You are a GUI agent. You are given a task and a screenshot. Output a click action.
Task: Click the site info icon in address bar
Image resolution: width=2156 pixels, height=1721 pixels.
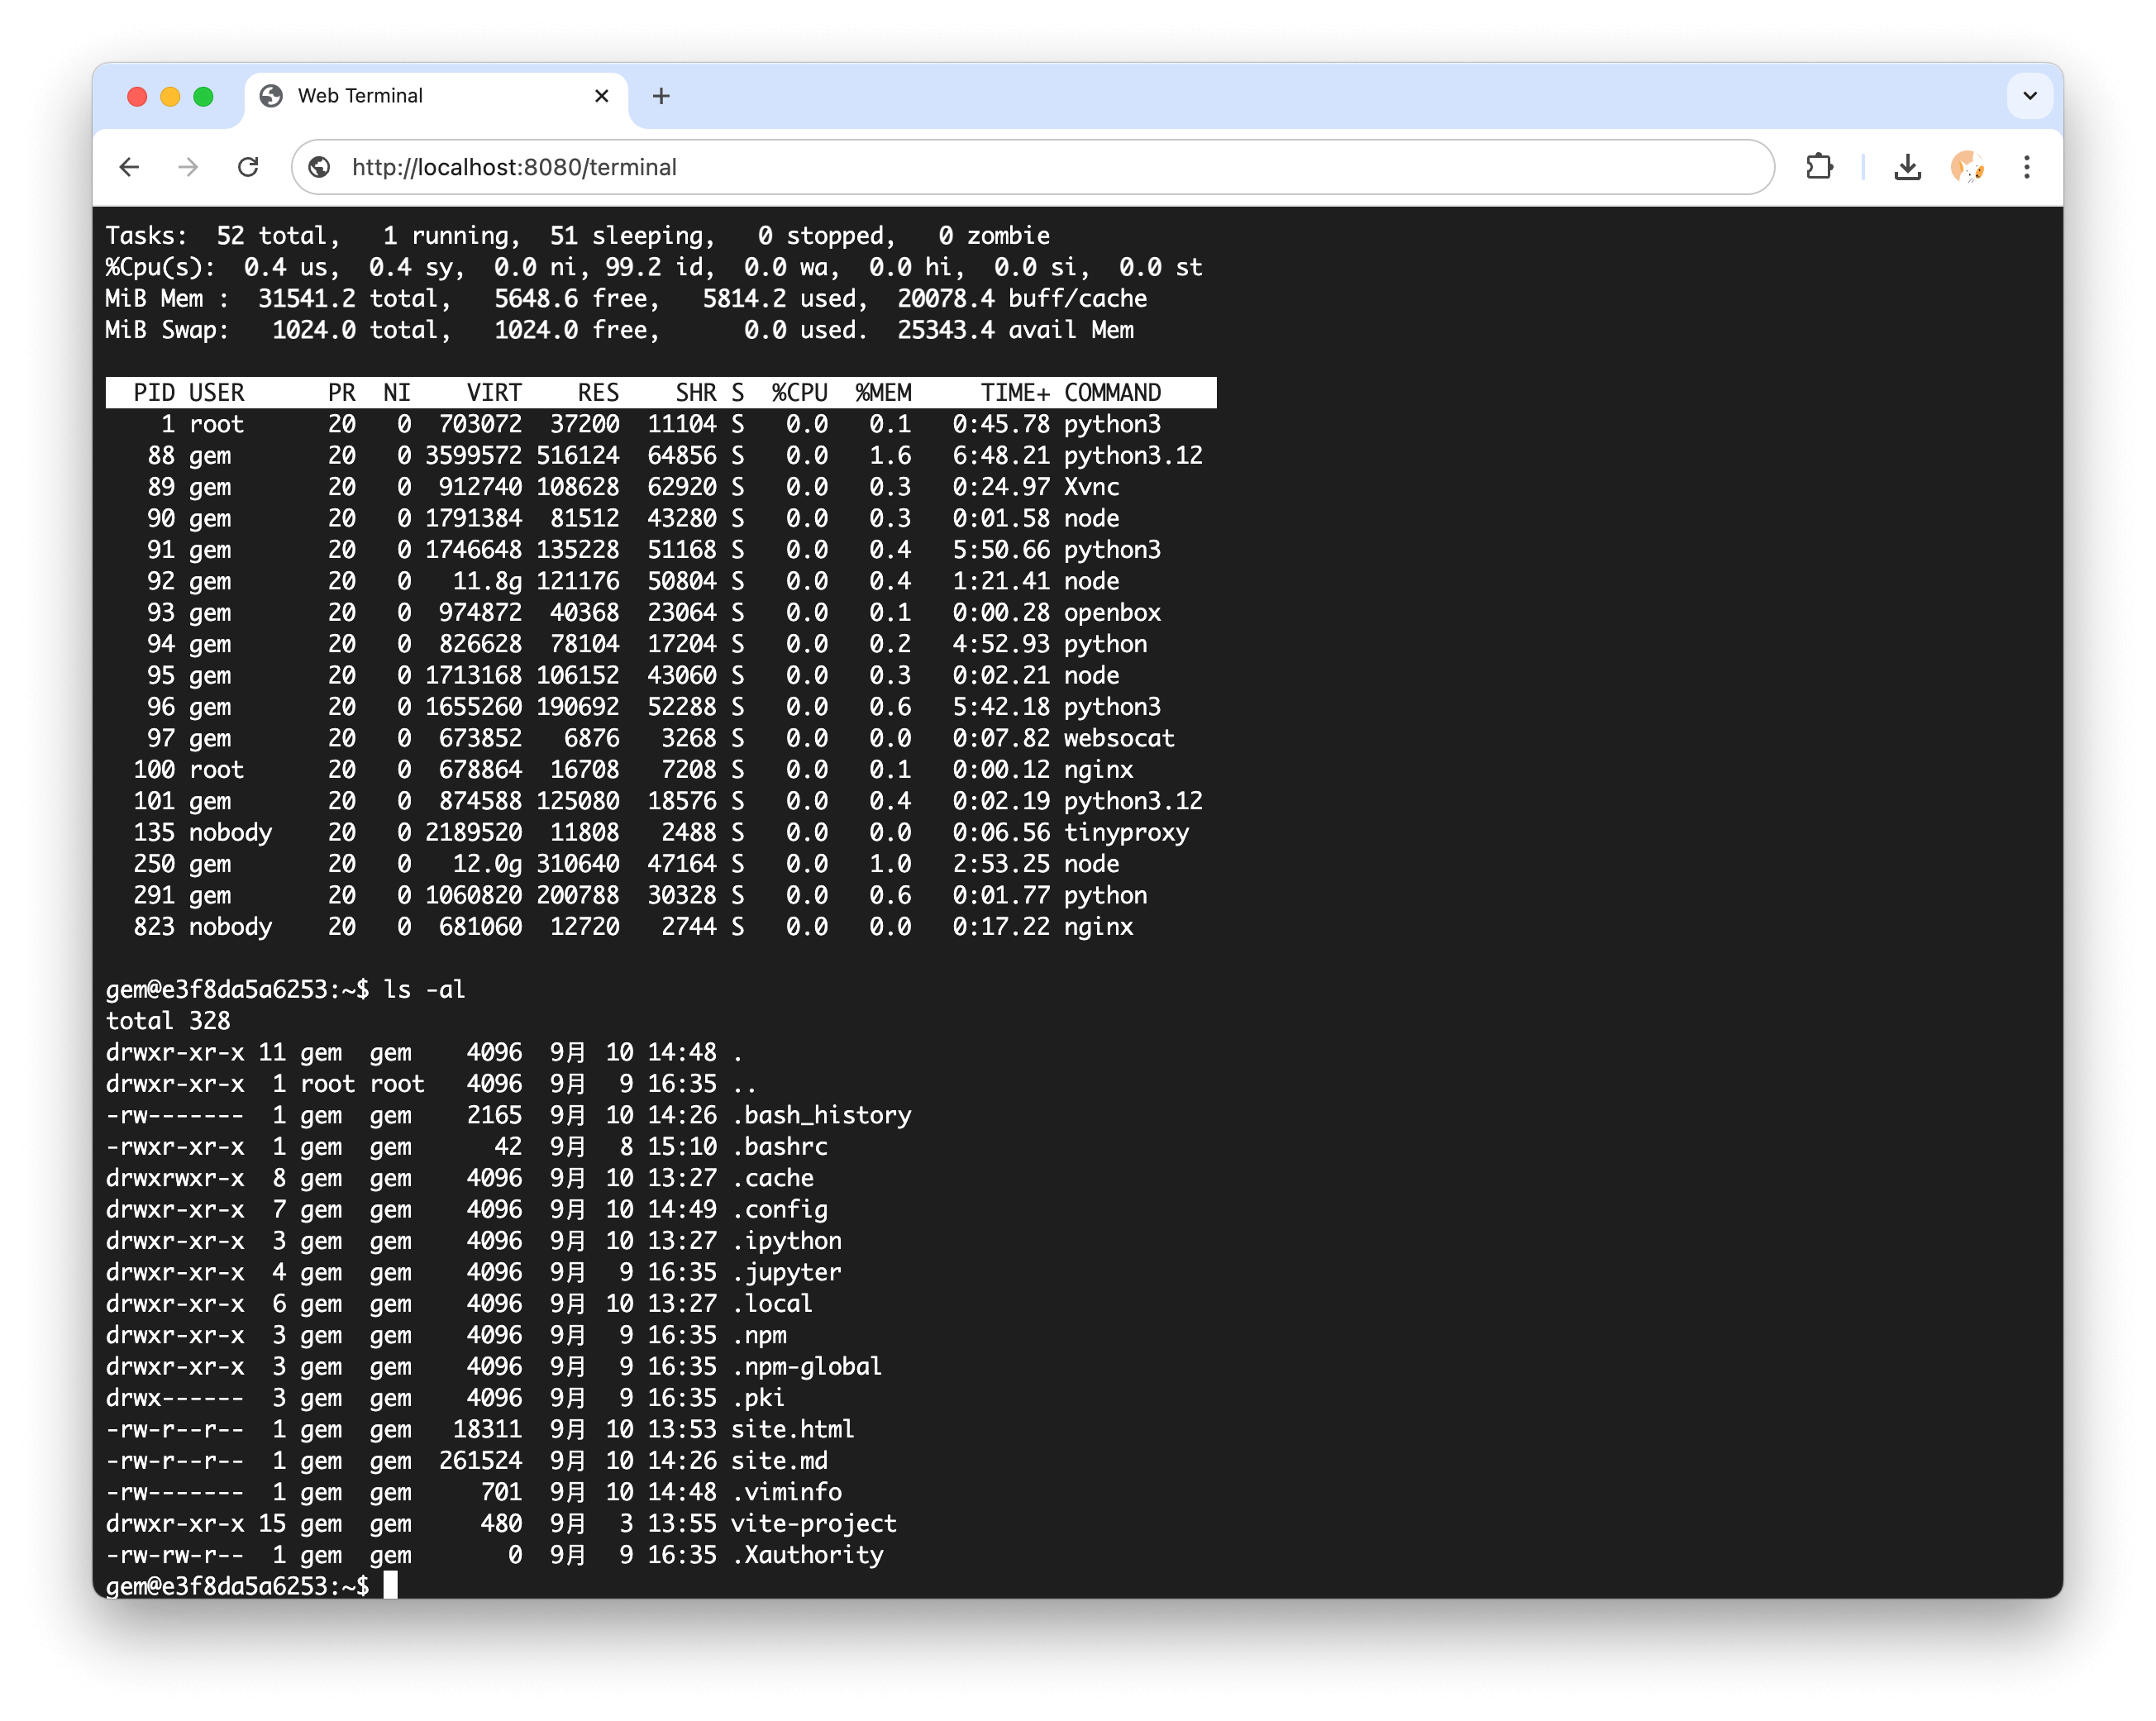pyautogui.click(x=320, y=167)
